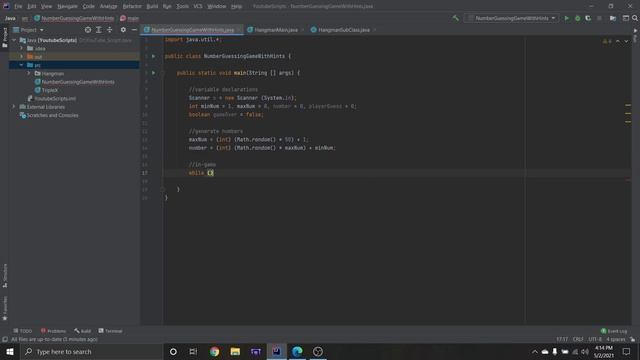640x360 pixels.
Task: Collapse the Java project root node
Action: tap(13, 40)
